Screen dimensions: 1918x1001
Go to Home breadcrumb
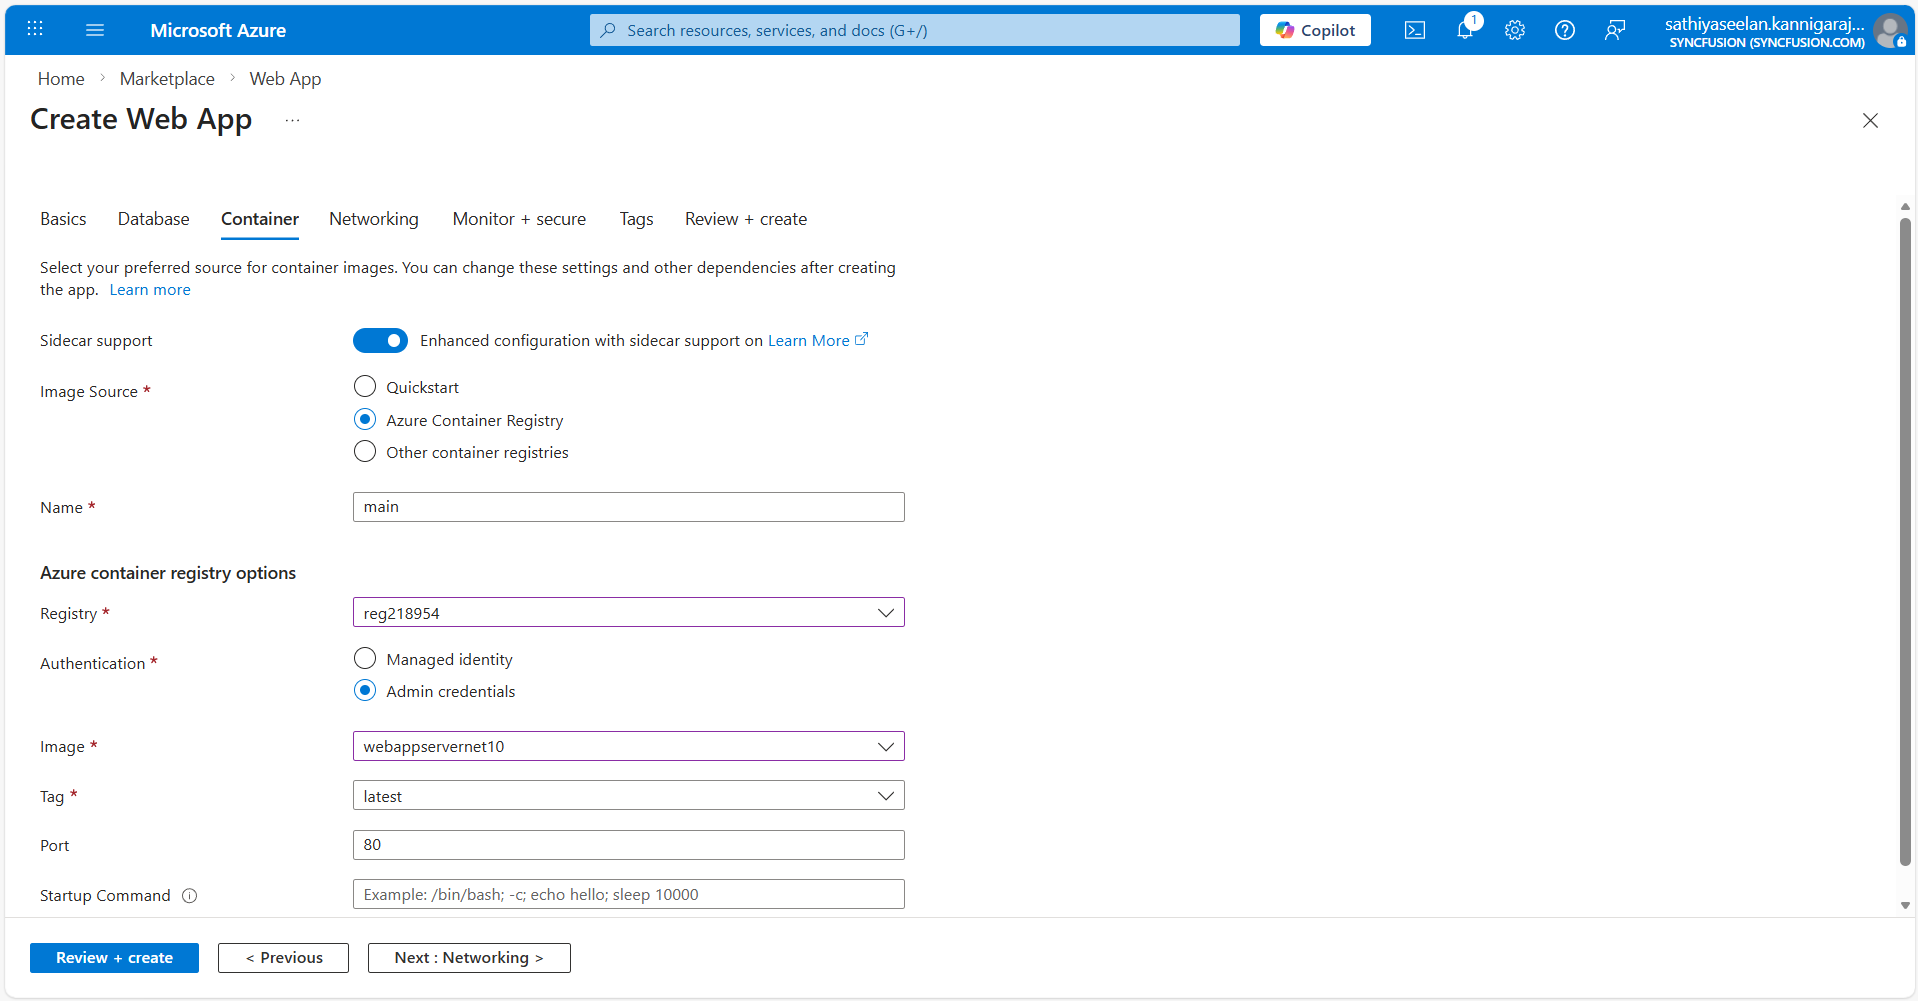click(x=61, y=79)
